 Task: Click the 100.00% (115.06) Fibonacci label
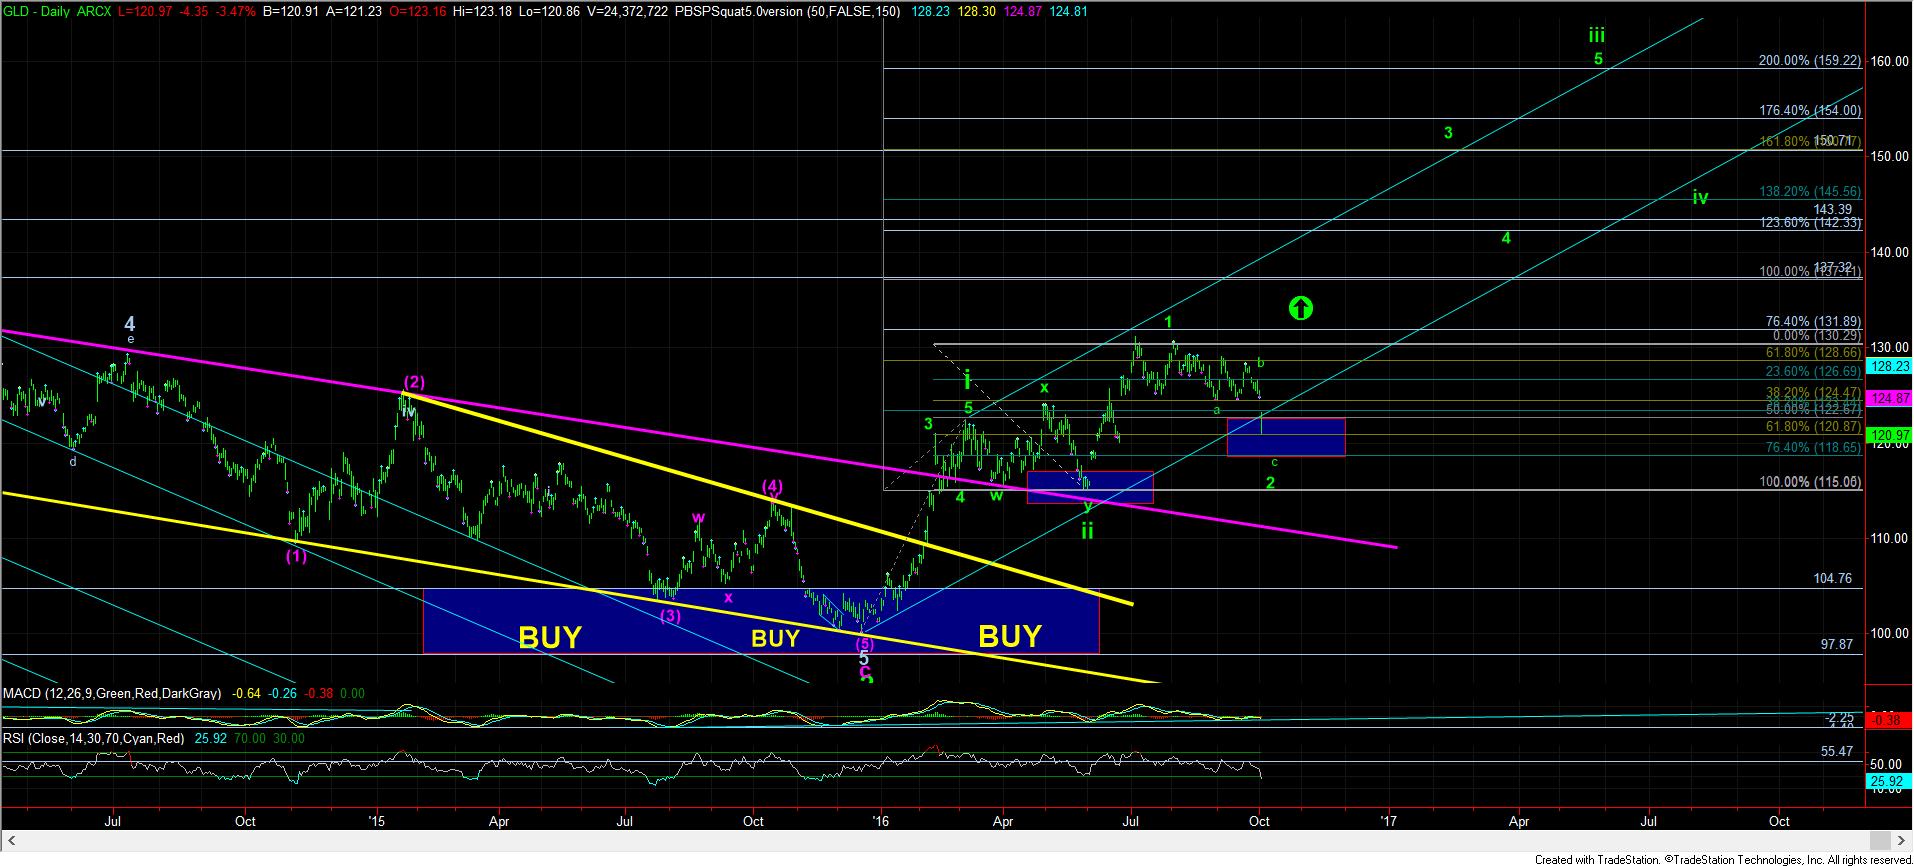(1810, 482)
